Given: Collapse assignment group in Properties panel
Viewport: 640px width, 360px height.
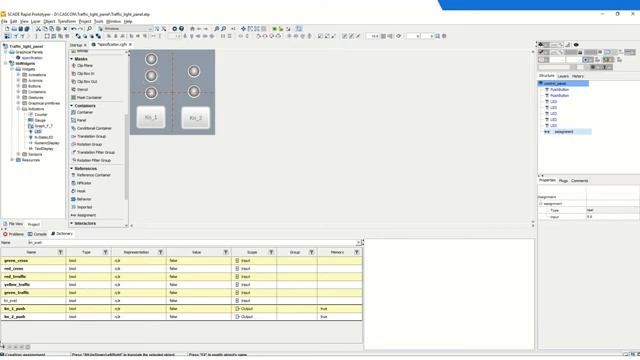Looking at the screenshot, I should [x=541, y=204].
